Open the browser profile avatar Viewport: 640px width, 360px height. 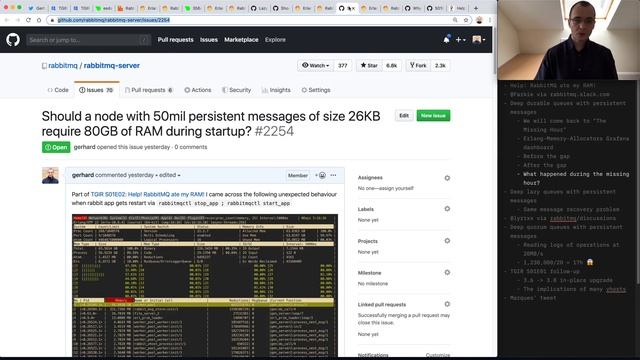point(479,20)
